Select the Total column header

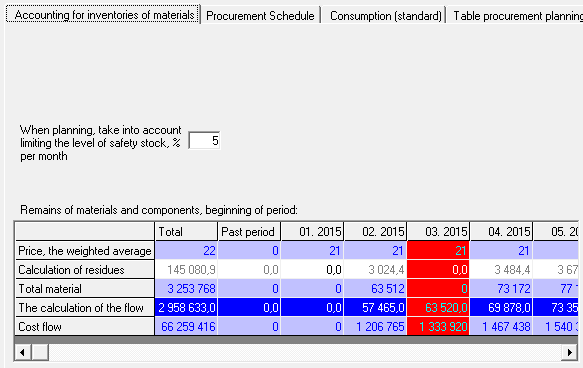tap(186, 232)
